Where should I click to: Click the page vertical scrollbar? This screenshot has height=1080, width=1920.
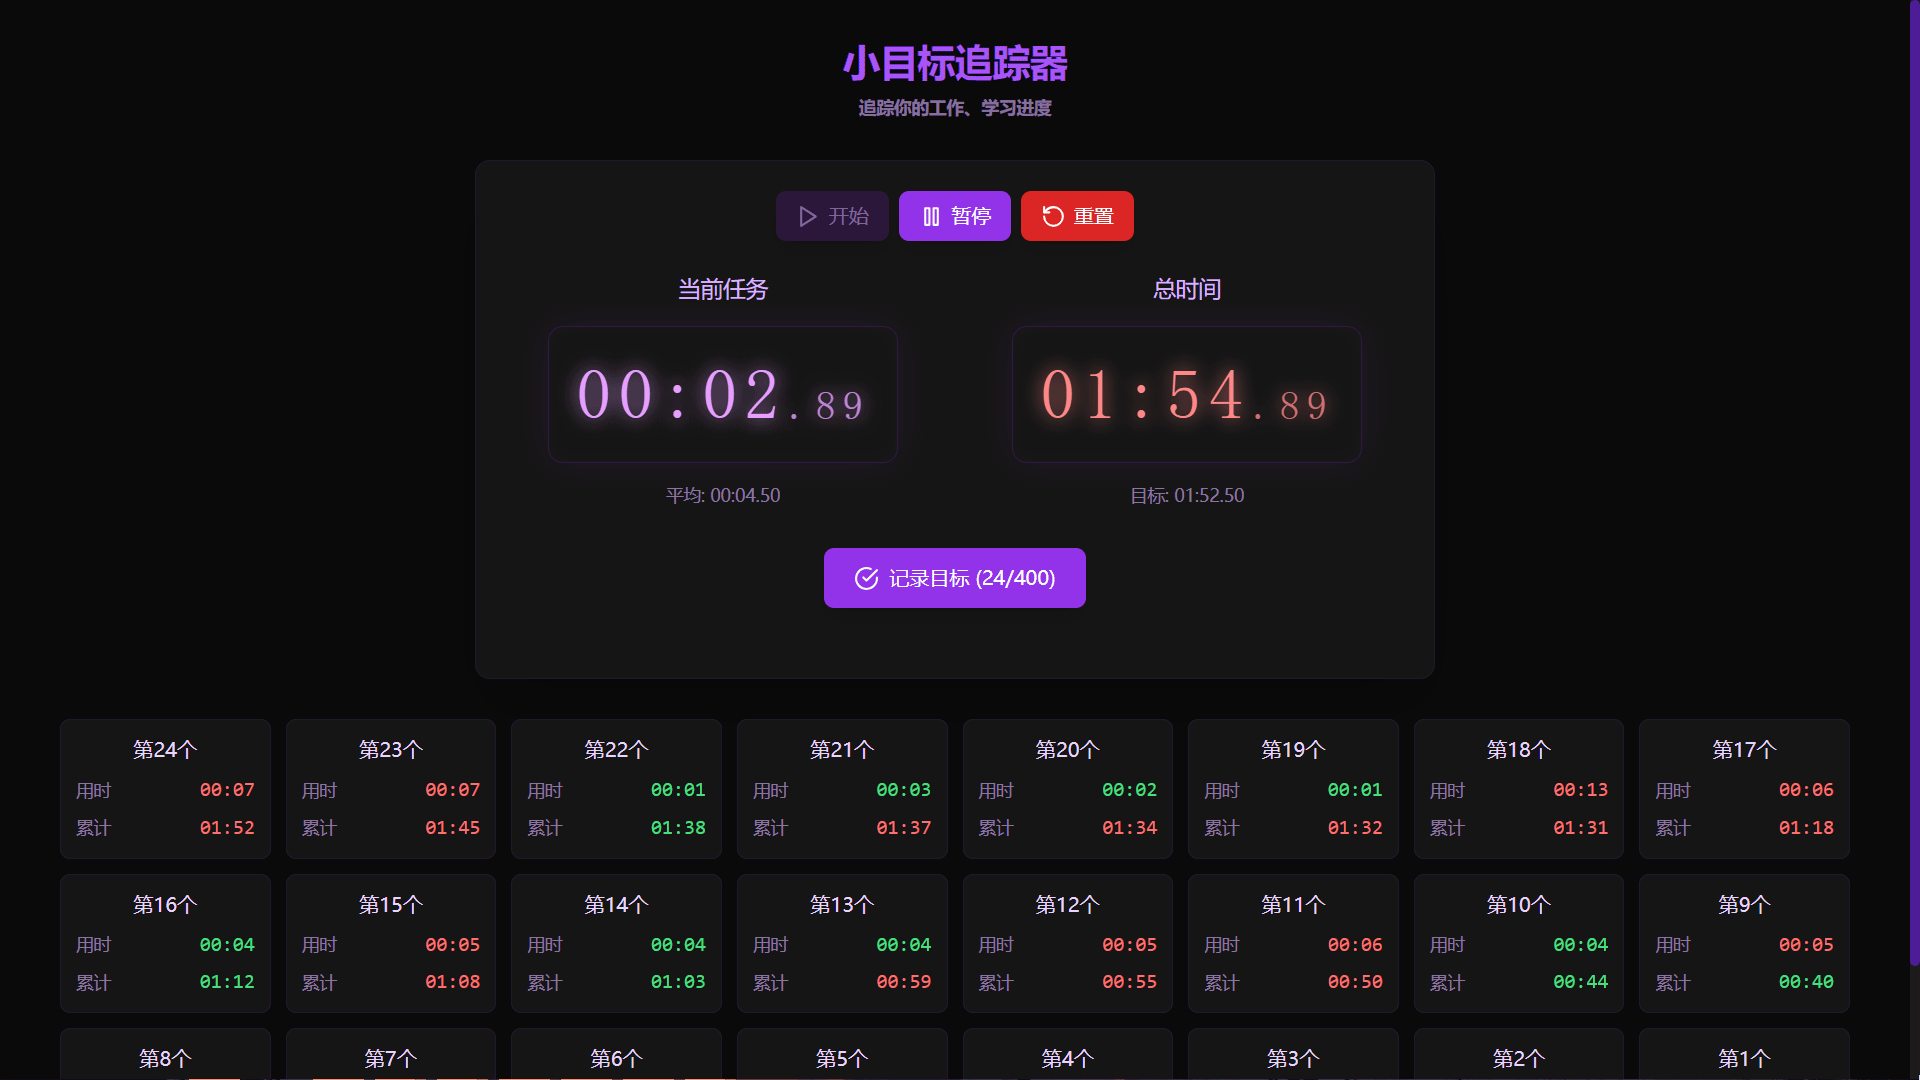point(1914,485)
